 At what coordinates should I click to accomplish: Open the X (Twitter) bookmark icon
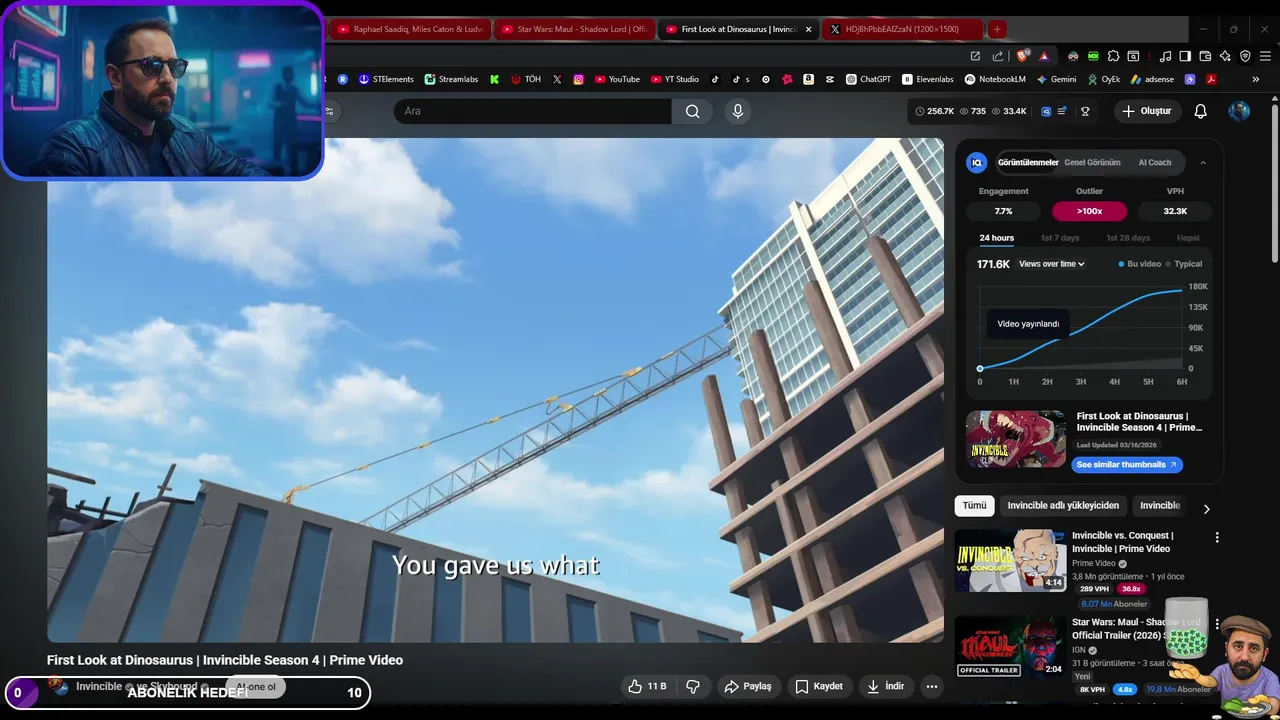click(557, 79)
